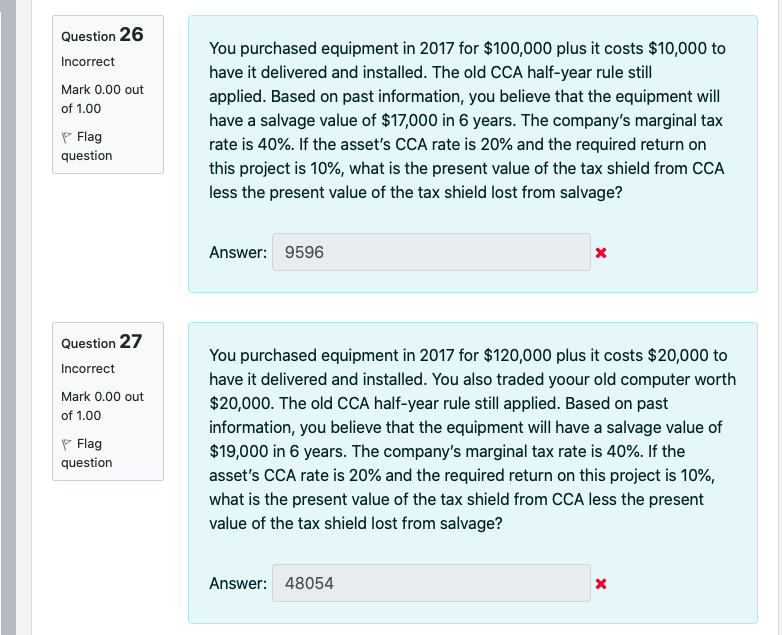Click the $100,000 equipment question text
The height and width of the screenshot is (635, 782).
coord(467,120)
